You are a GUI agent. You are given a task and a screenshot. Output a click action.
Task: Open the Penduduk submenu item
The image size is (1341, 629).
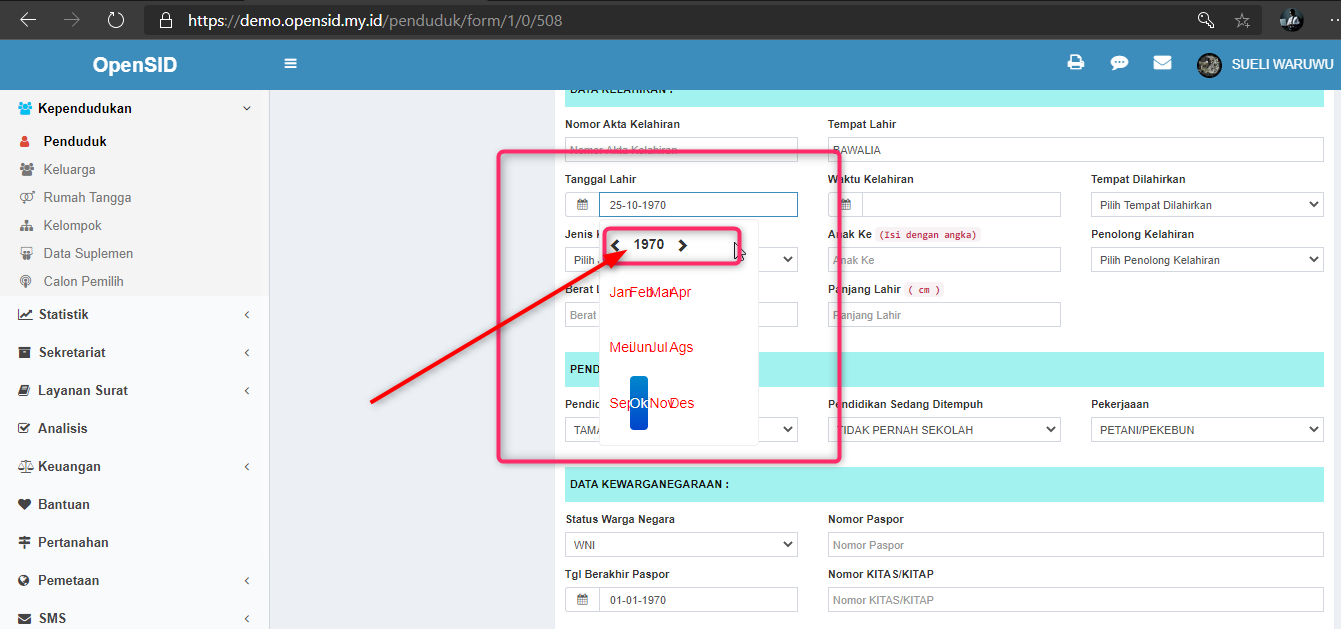[x=75, y=141]
